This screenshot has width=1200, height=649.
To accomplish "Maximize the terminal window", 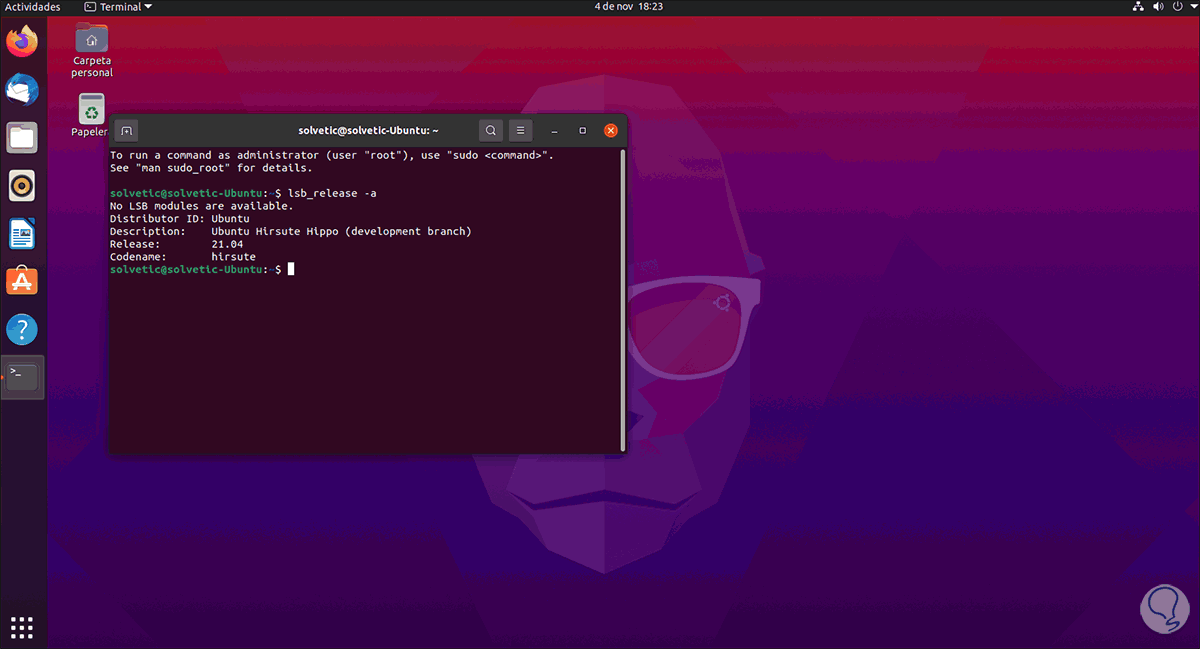I will (583, 130).
